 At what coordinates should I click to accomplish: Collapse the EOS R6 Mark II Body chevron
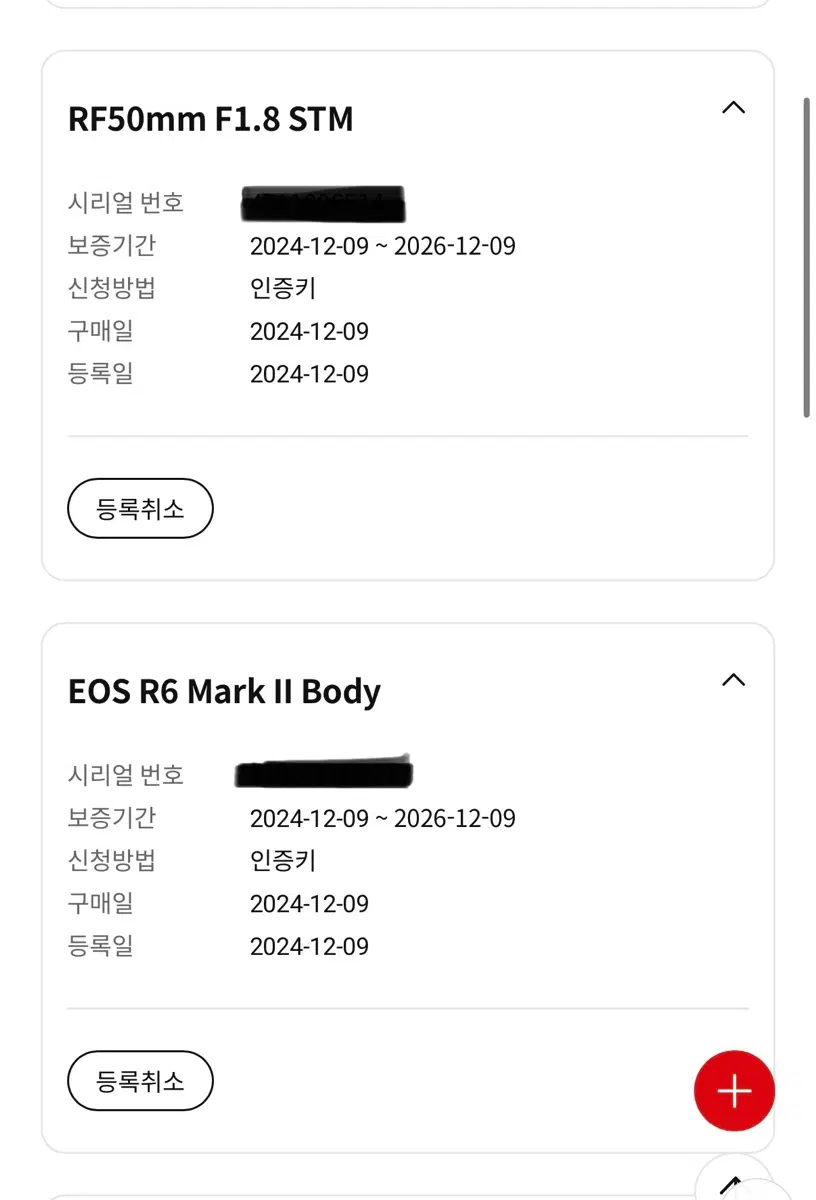point(733,680)
